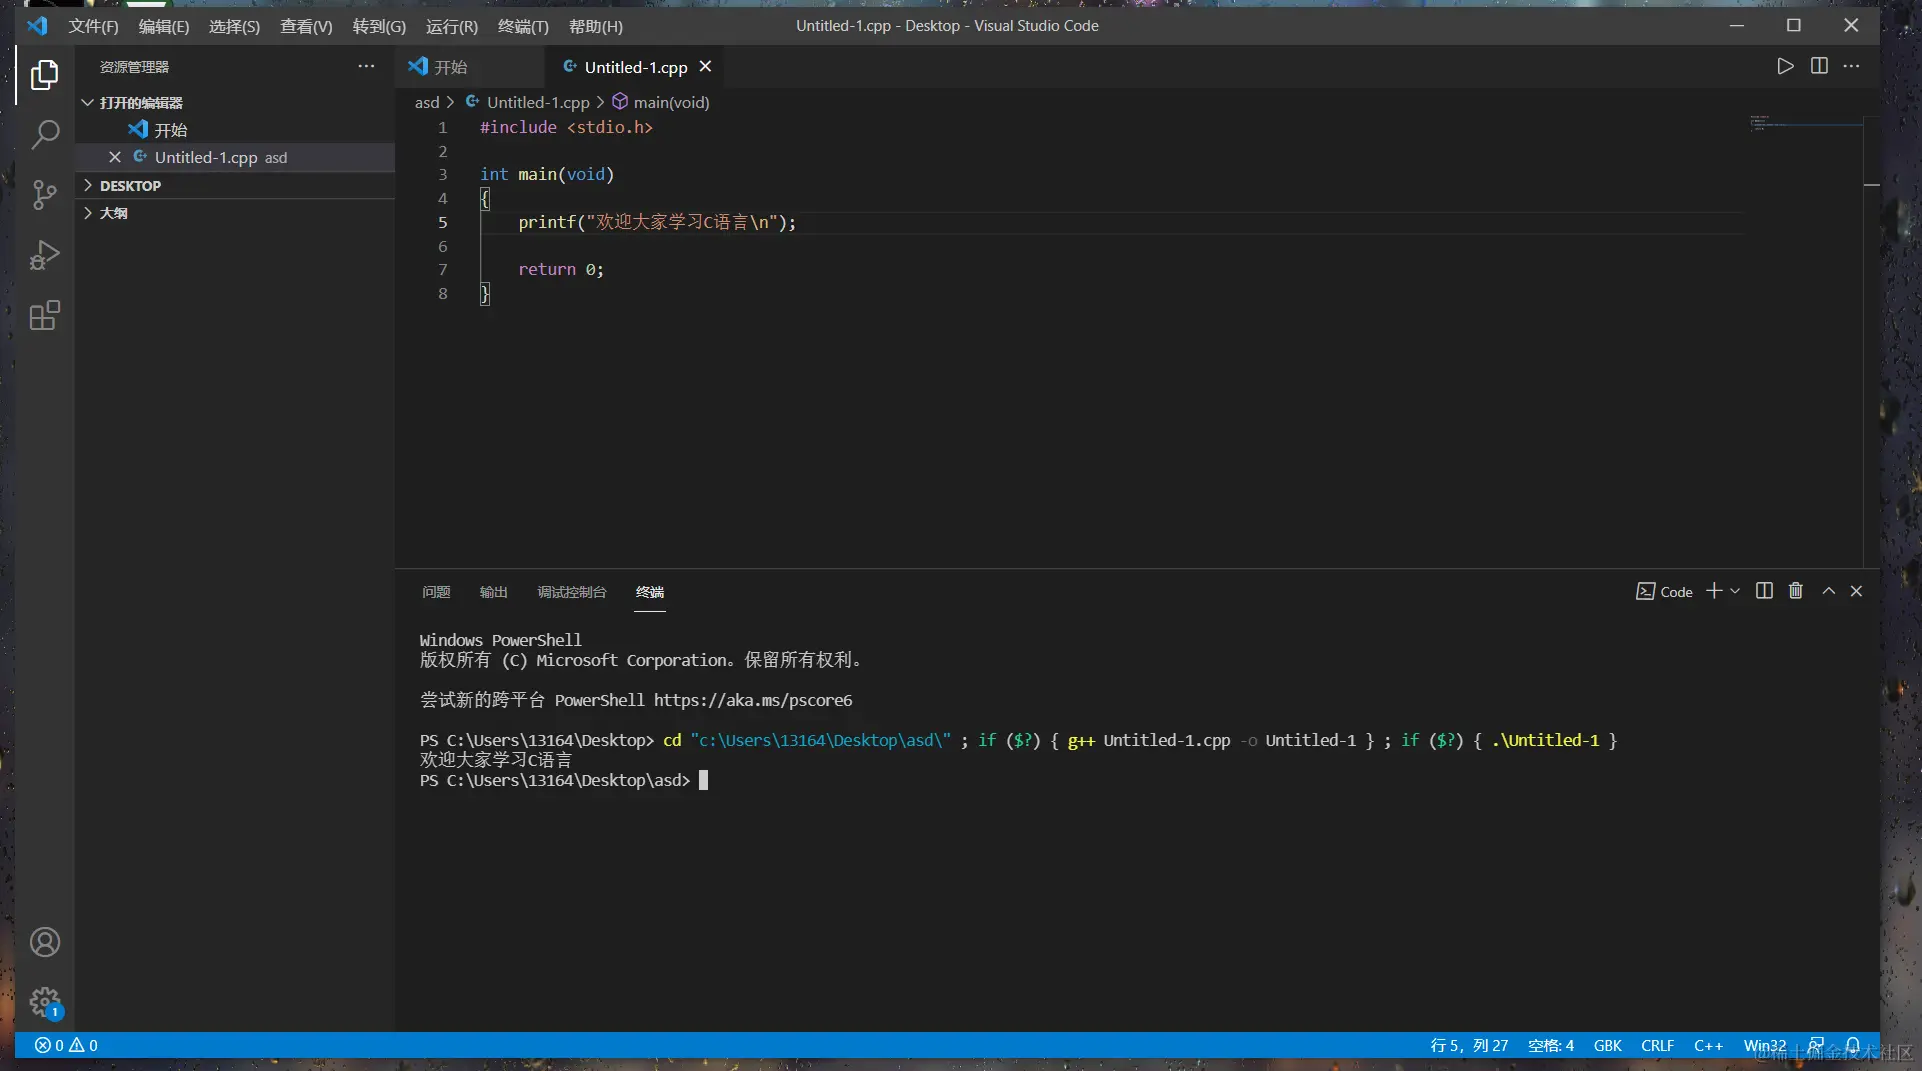
Task: Switch to the 输出 panel tab
Action: (494, 592)
